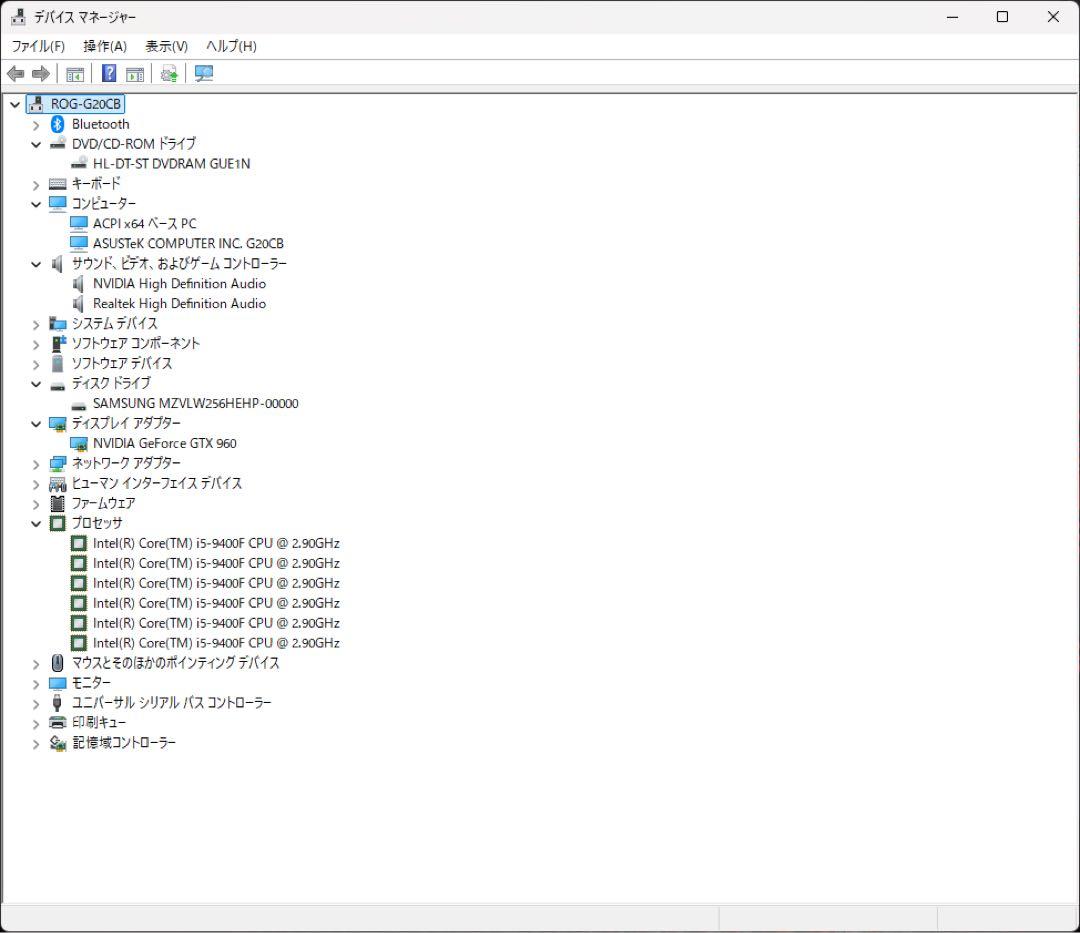Click the HL-DT-ST DVDRAM drive icon
The image size is (1080, 933).
pyautogui.click(x=79, y=163)
